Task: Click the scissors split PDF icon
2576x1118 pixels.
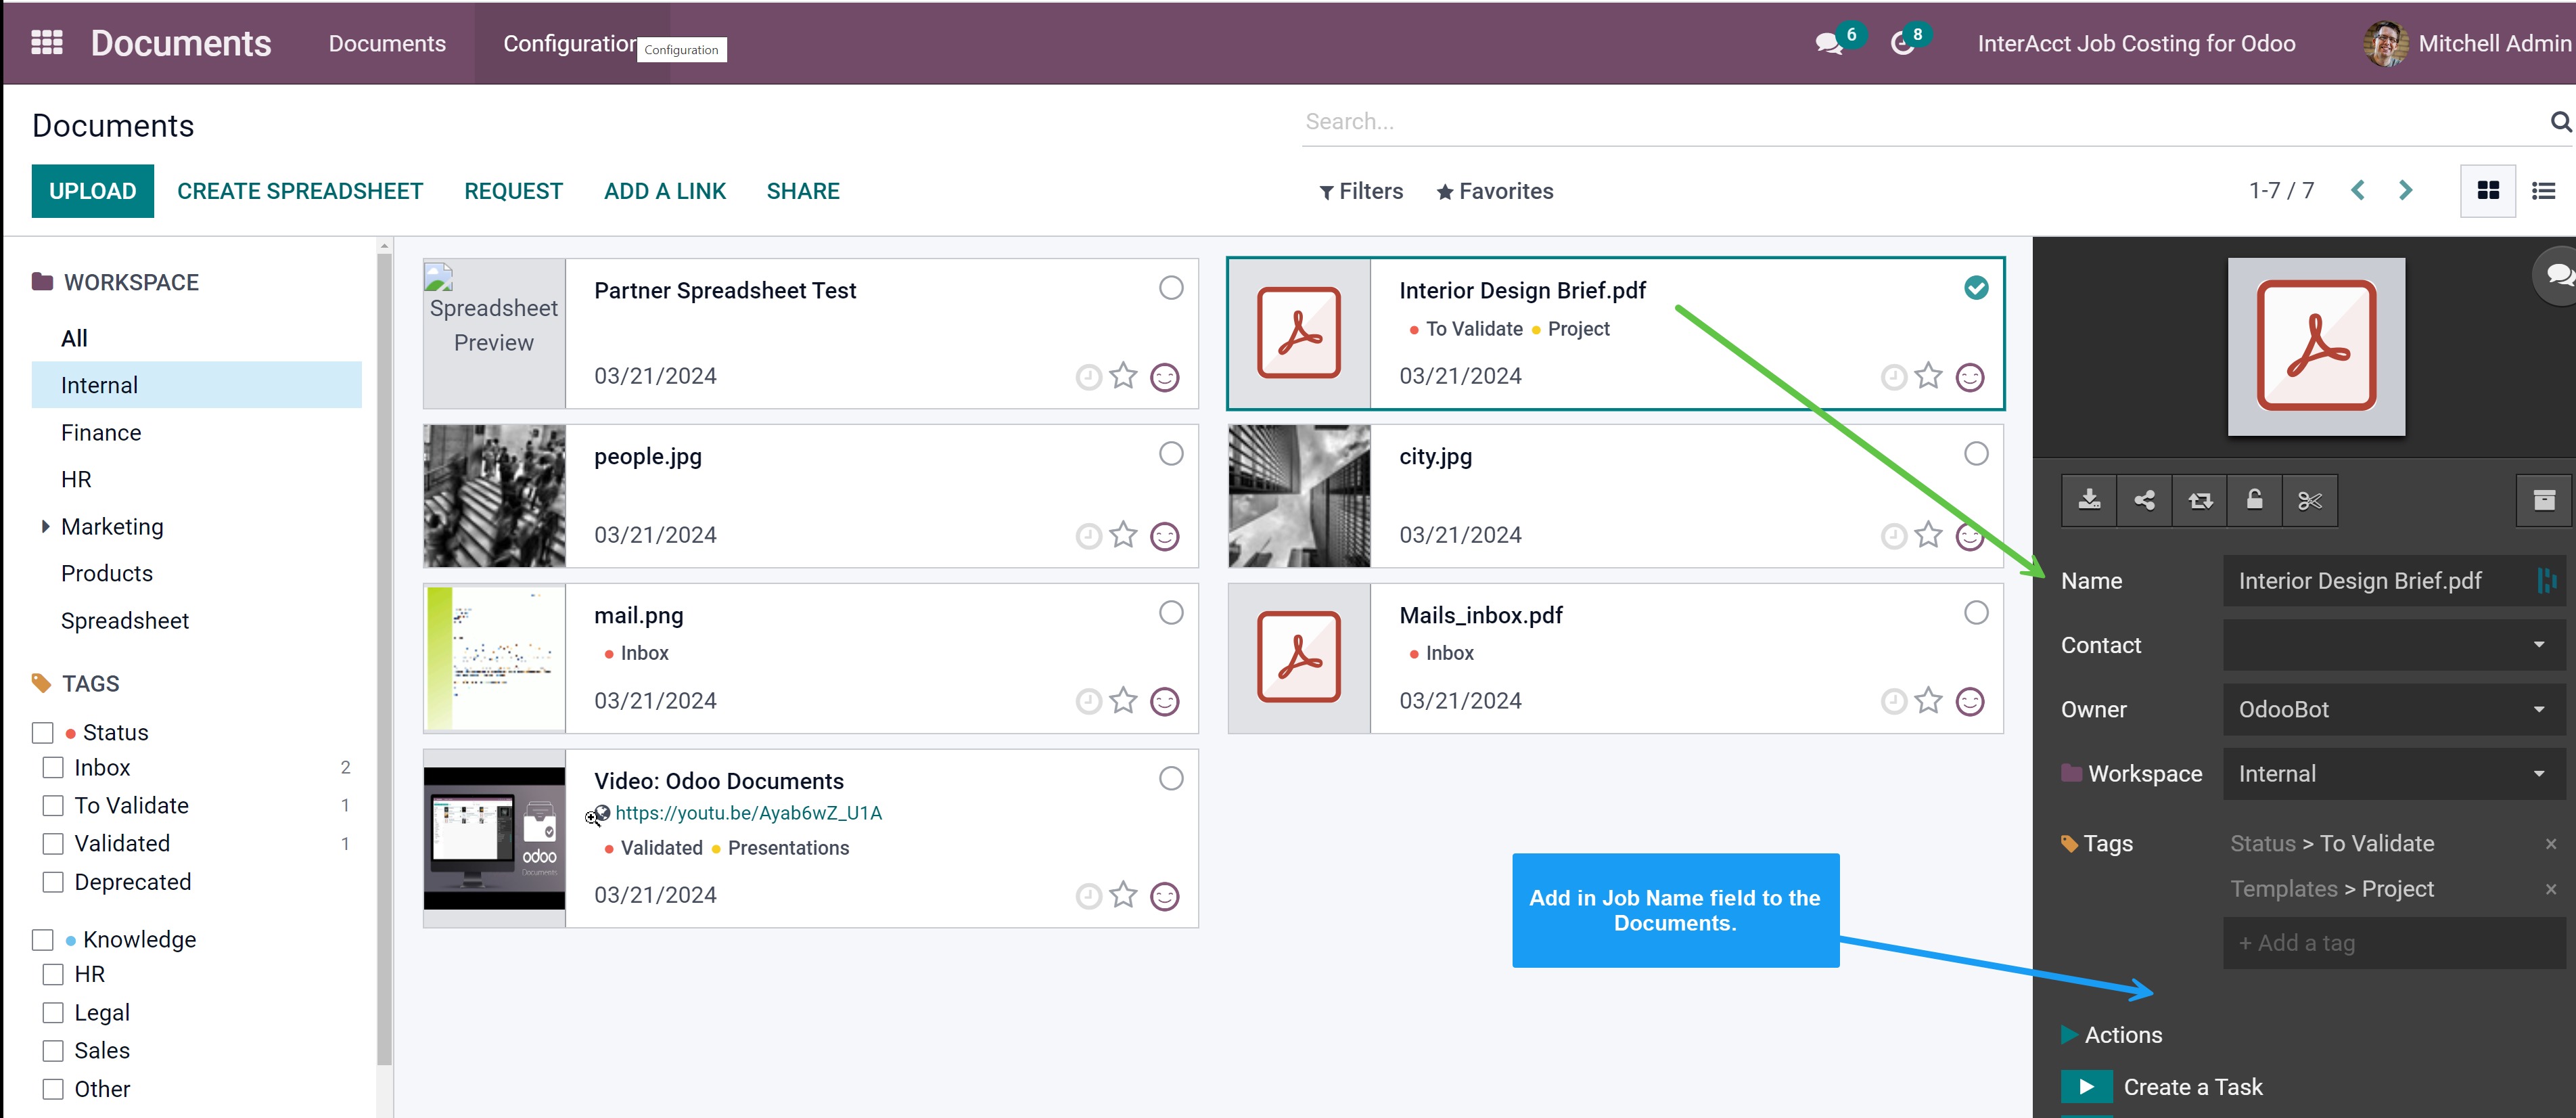Action: tap(2310, 500)
